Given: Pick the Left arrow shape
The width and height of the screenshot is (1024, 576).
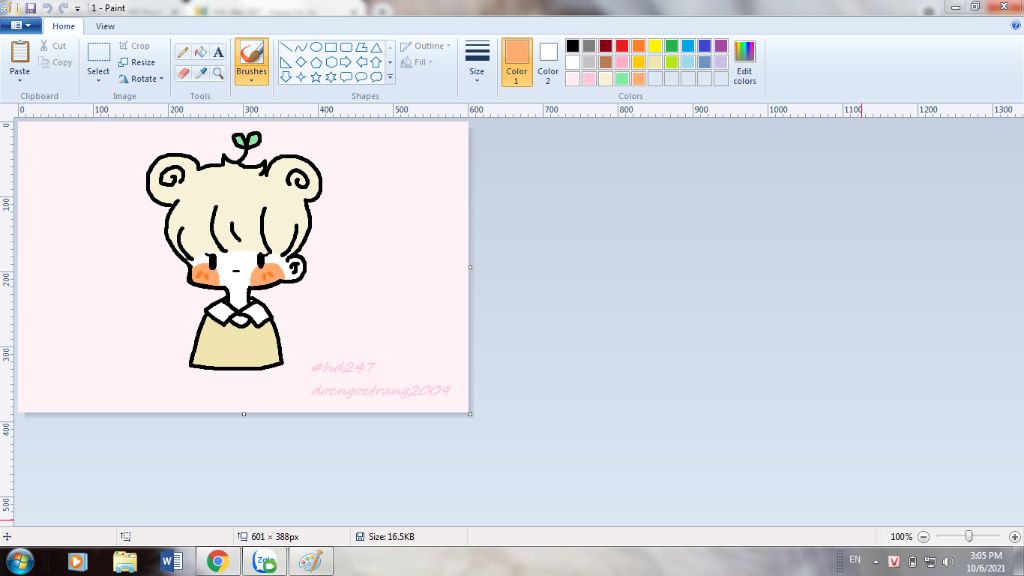Looking at the screenshot, I should coord(360,62).
